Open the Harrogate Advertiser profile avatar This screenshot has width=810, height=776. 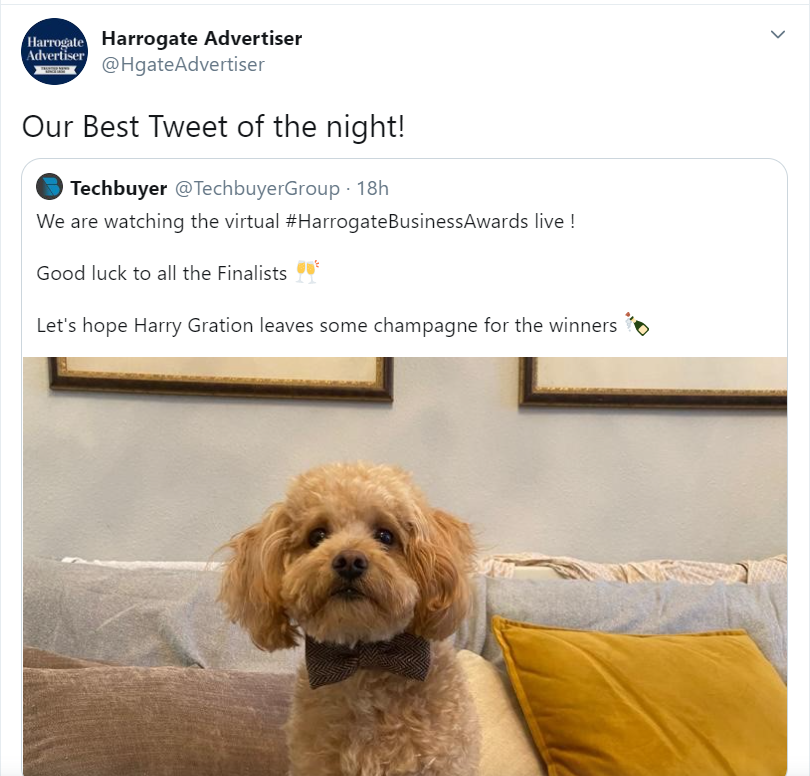pos(54,51)
